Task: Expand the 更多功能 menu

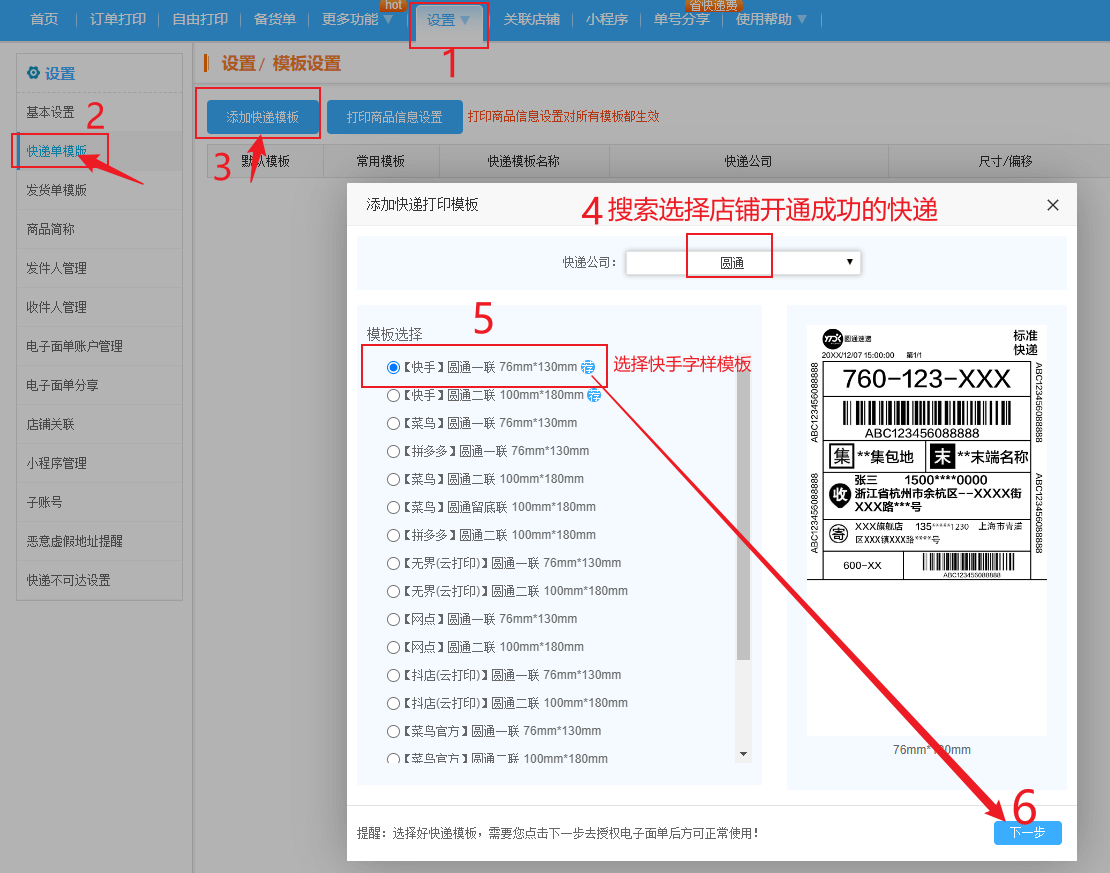Action: click(x=357, y=19)
